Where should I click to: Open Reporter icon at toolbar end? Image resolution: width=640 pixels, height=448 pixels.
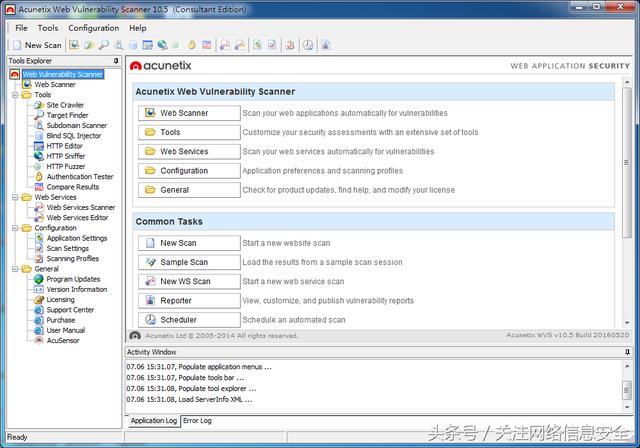click(325, 45)
